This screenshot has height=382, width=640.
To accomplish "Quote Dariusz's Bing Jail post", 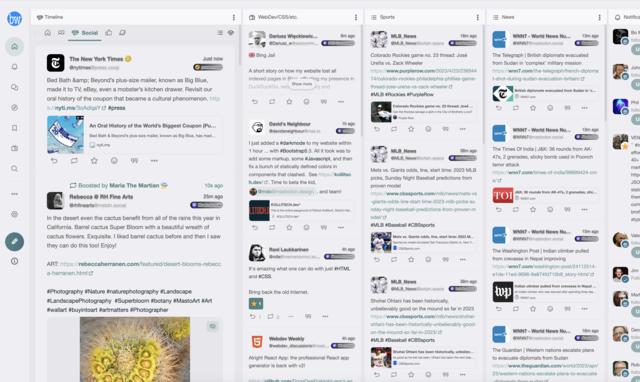I will click(324, 101).
